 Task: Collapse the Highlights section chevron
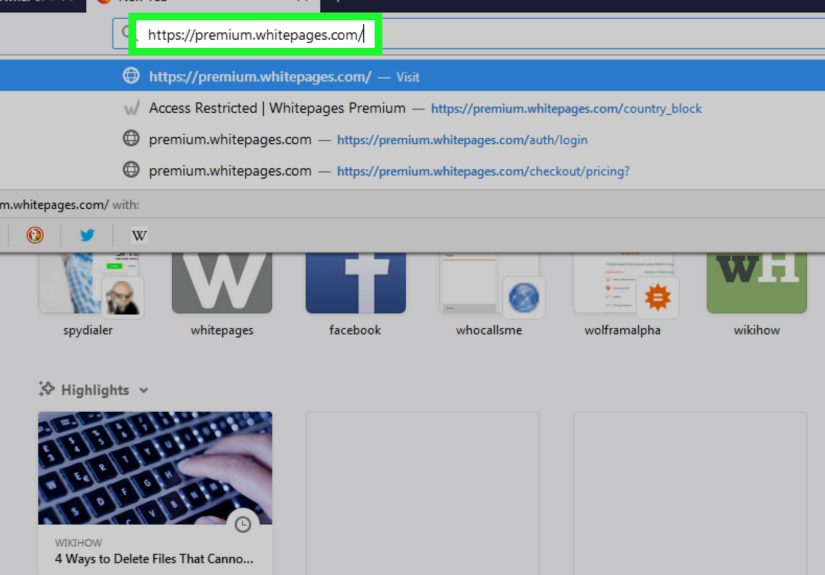(x=144, y=390)
